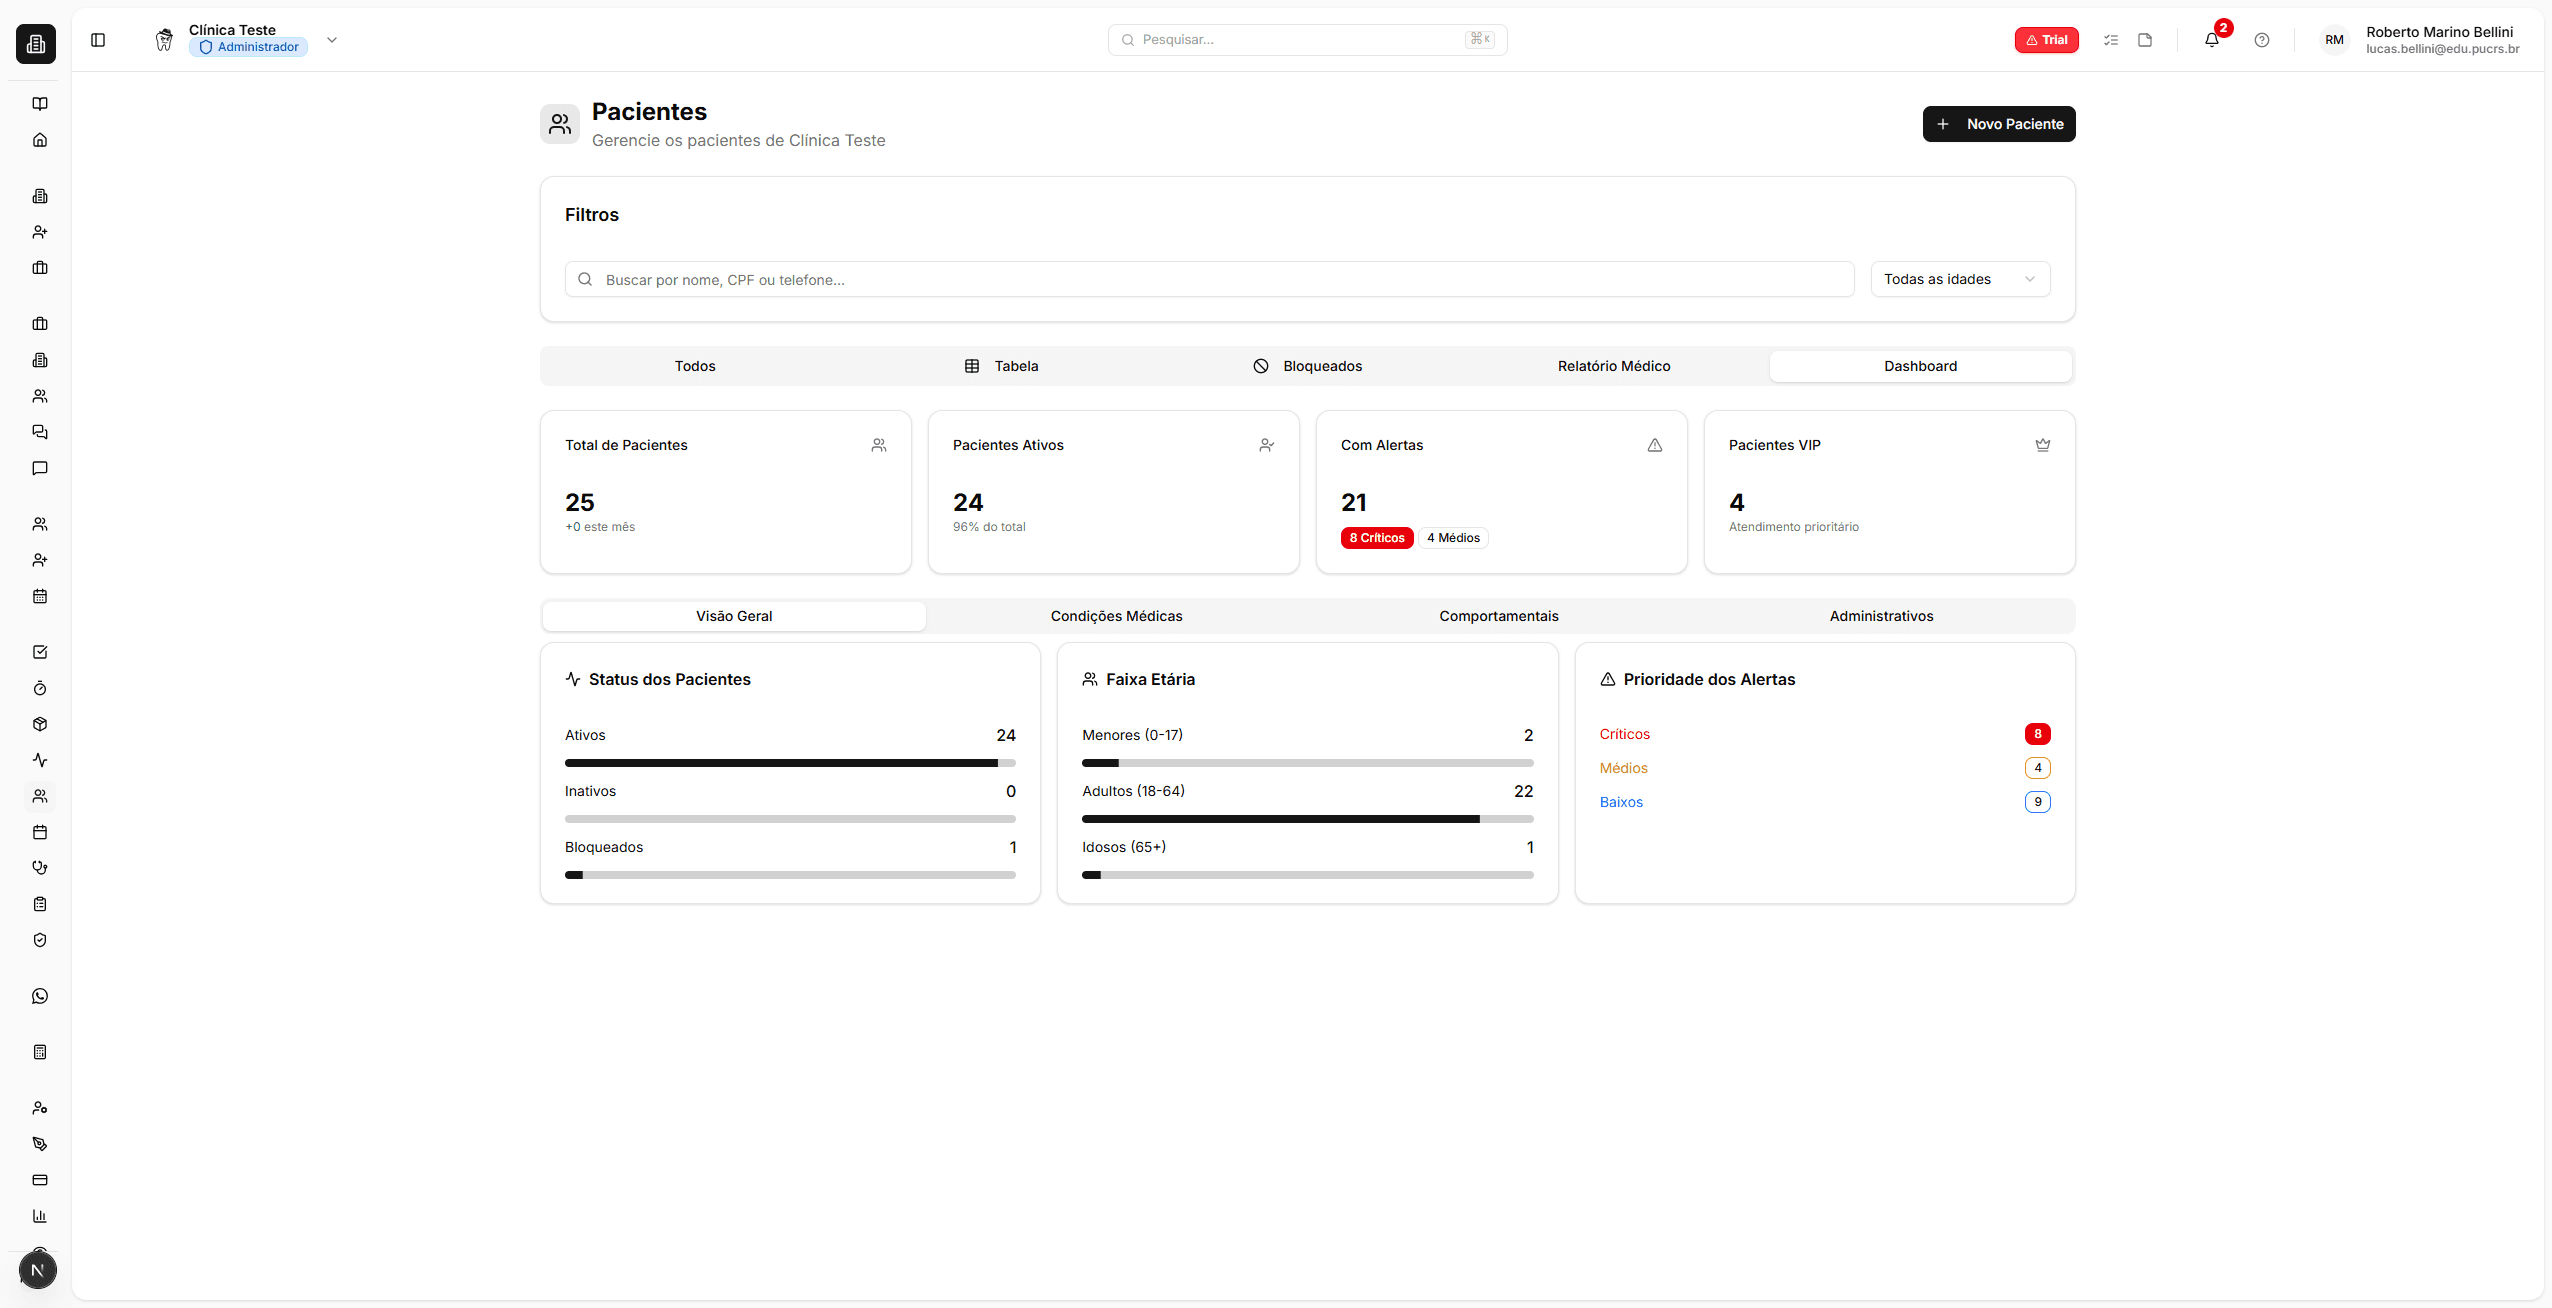
Task: Select the shield check icon in sidebar
Action: 40,940
